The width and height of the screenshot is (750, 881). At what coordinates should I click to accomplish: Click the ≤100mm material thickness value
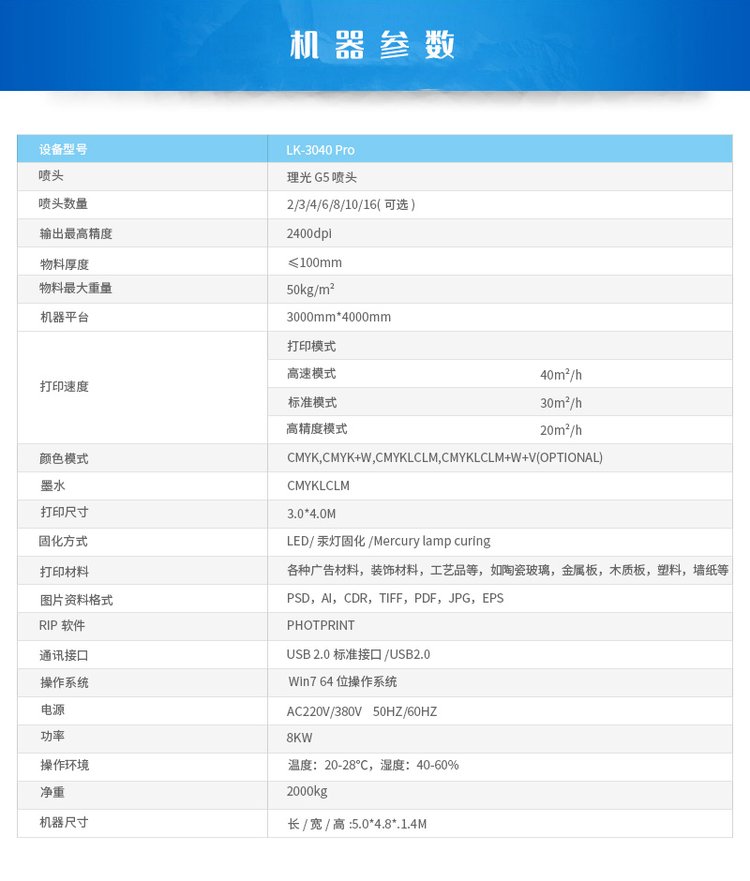pyautogui.click(x=314, y=262)
